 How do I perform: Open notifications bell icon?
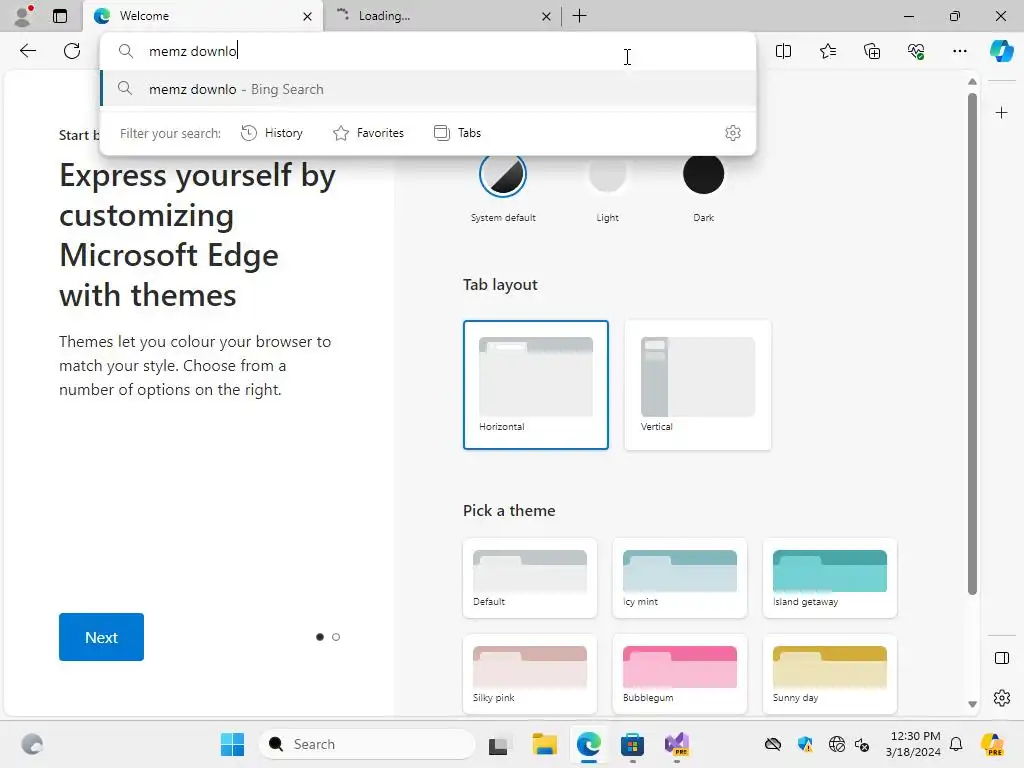tap(956, 744)
